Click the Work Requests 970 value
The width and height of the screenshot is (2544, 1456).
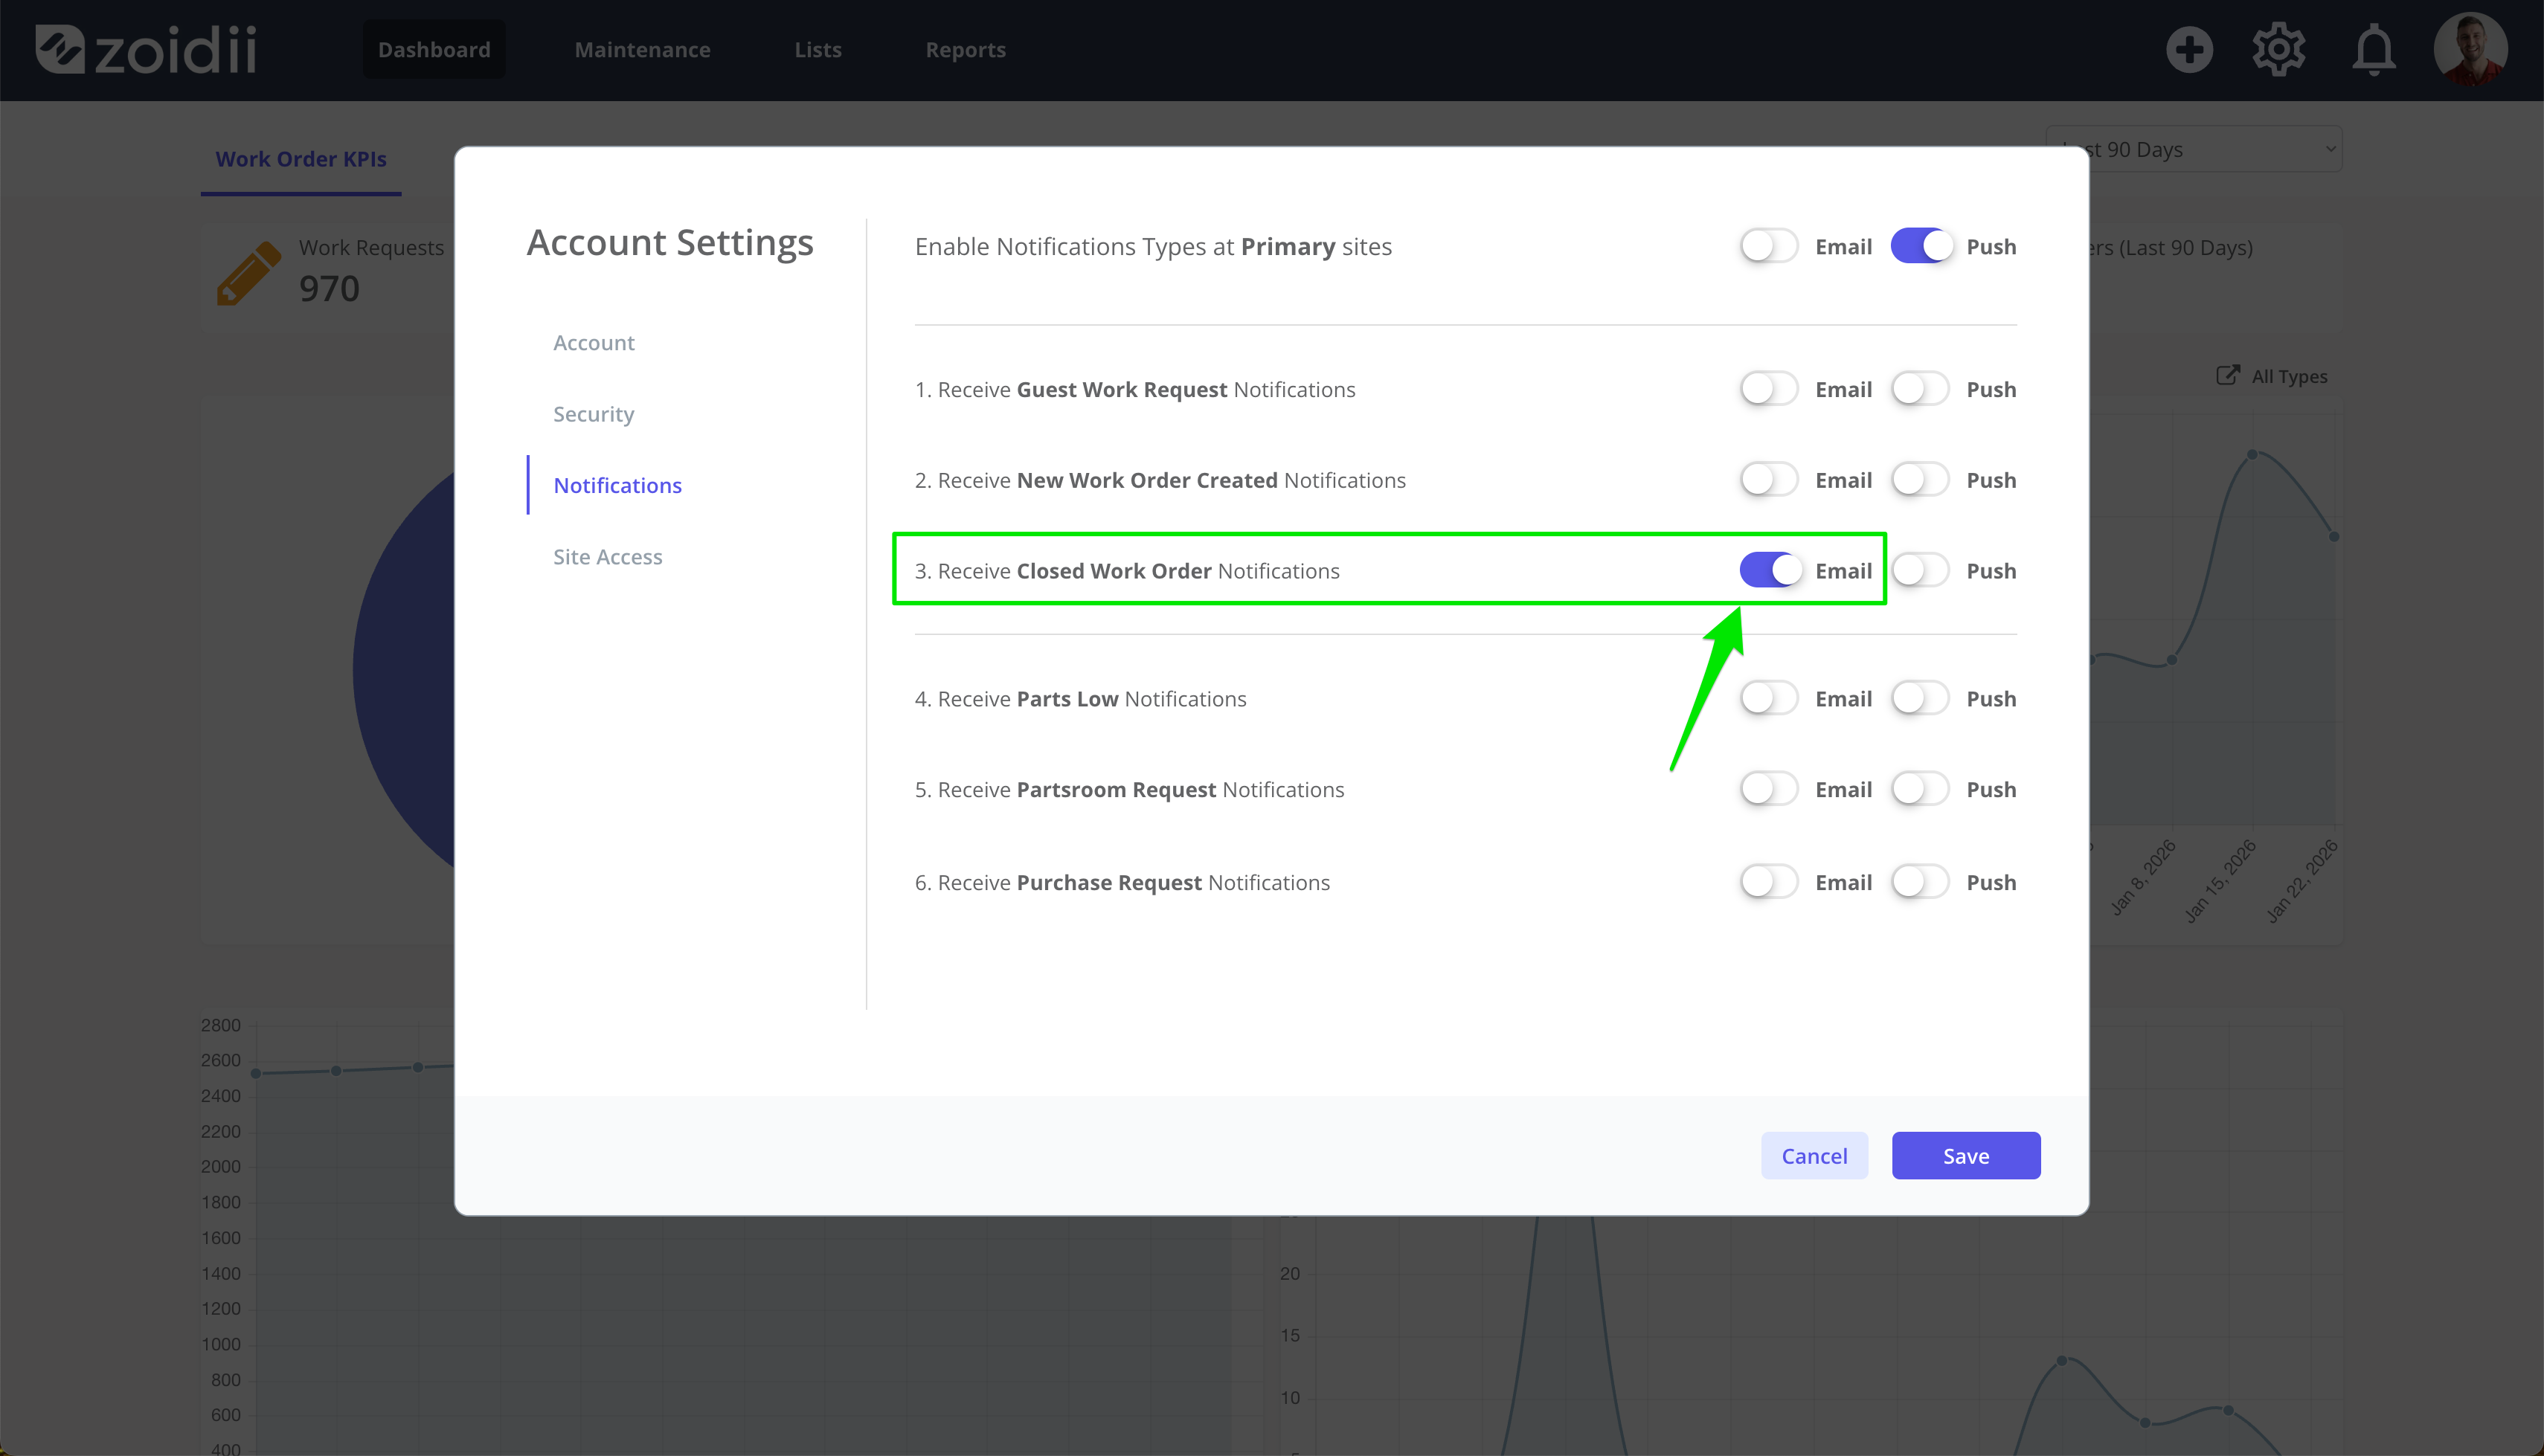pyautogui.click(x=329, y=288)
